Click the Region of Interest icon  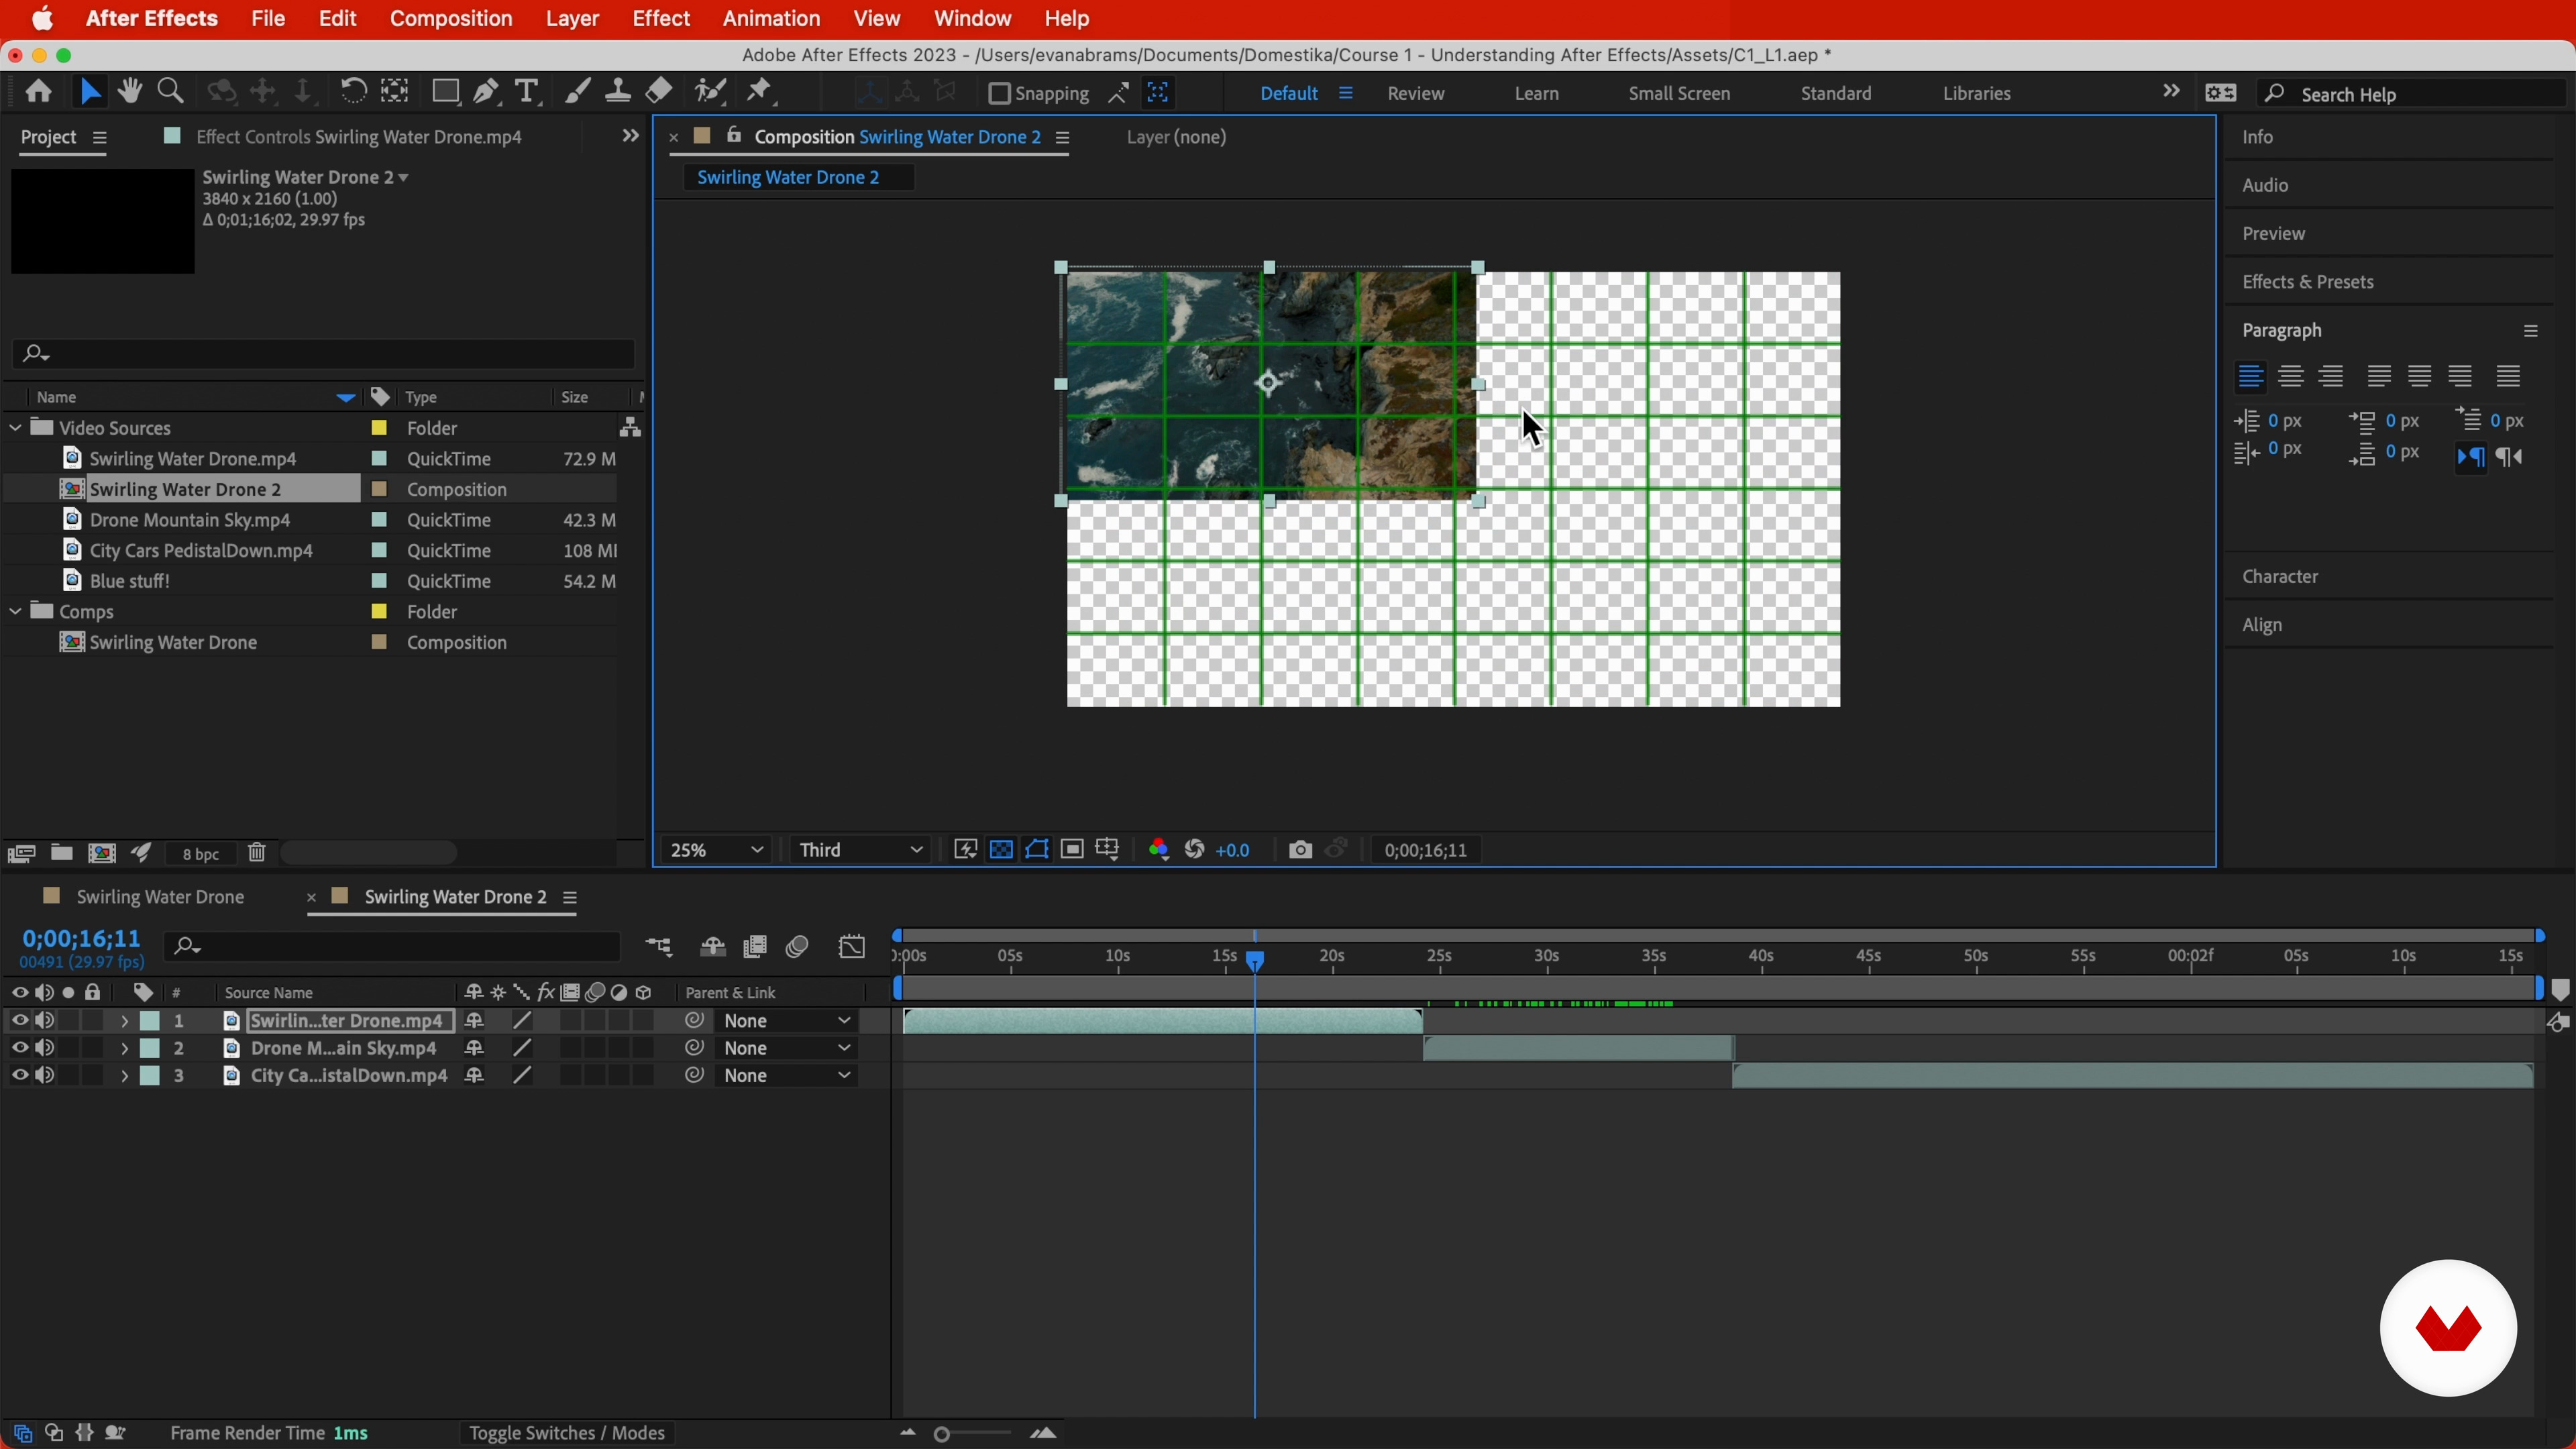(x=1072, y=850)
